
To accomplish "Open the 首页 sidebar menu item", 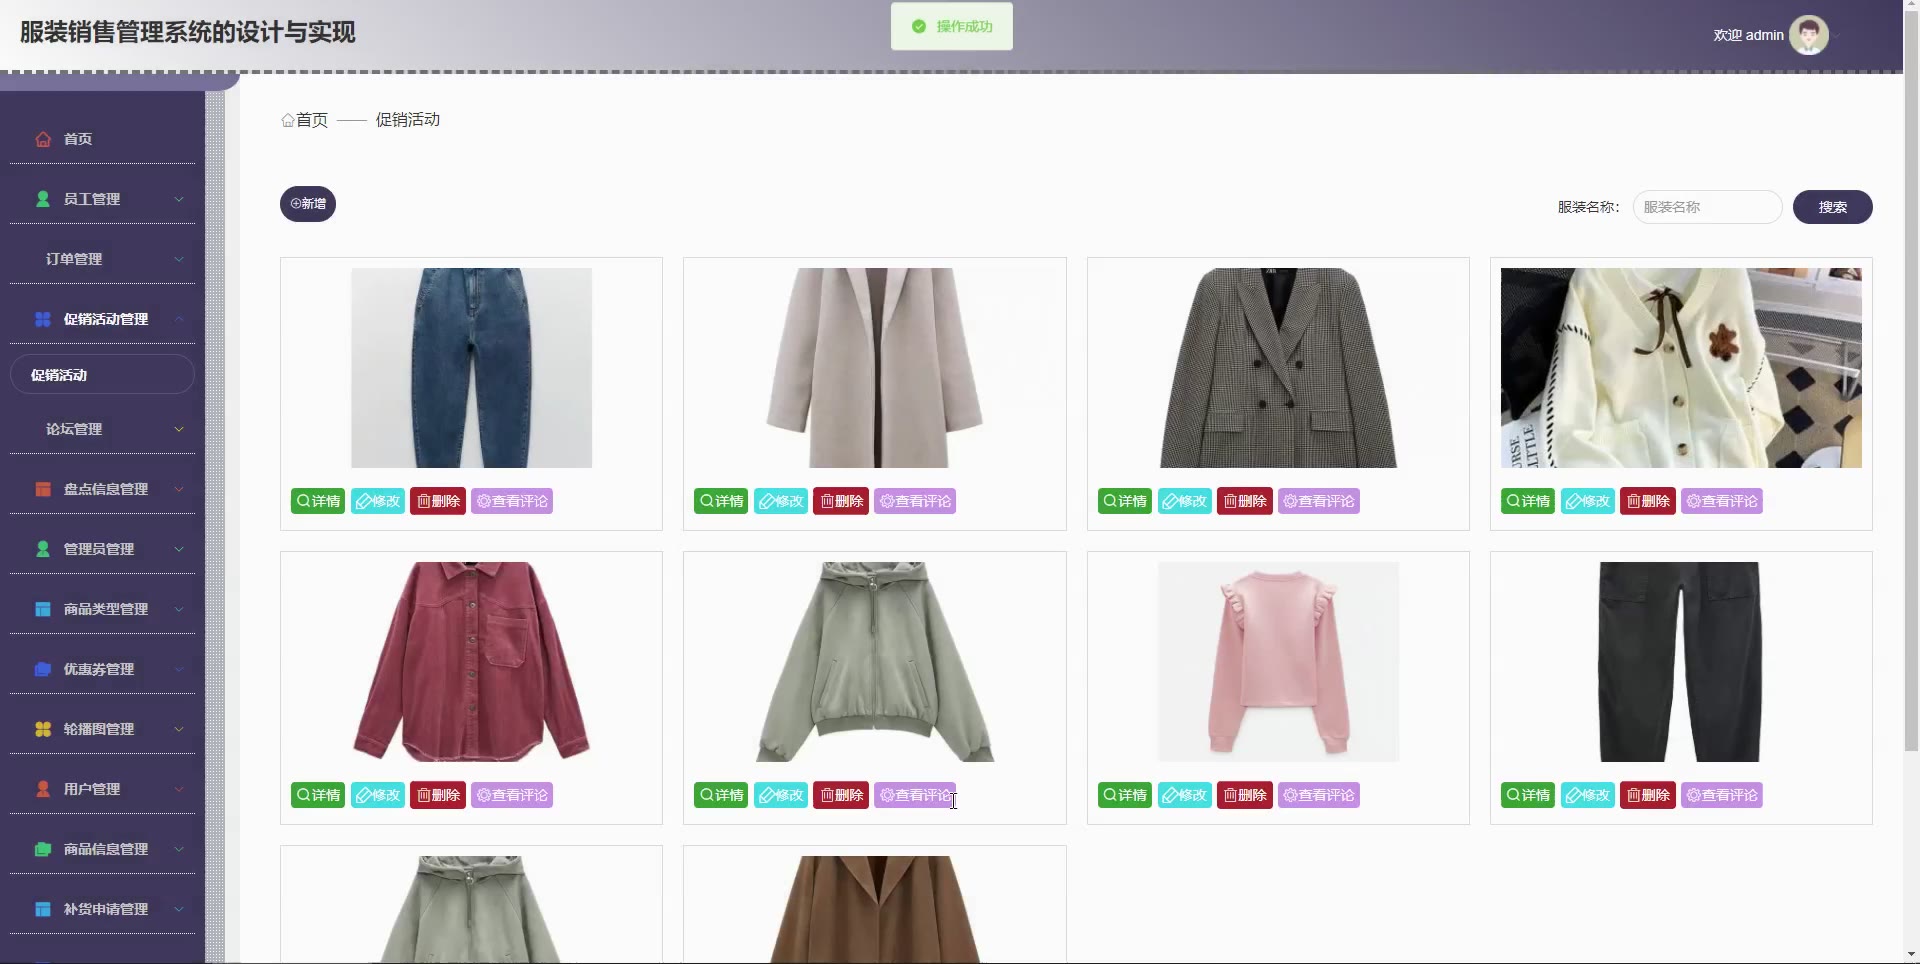I will [x=102, y=139].
